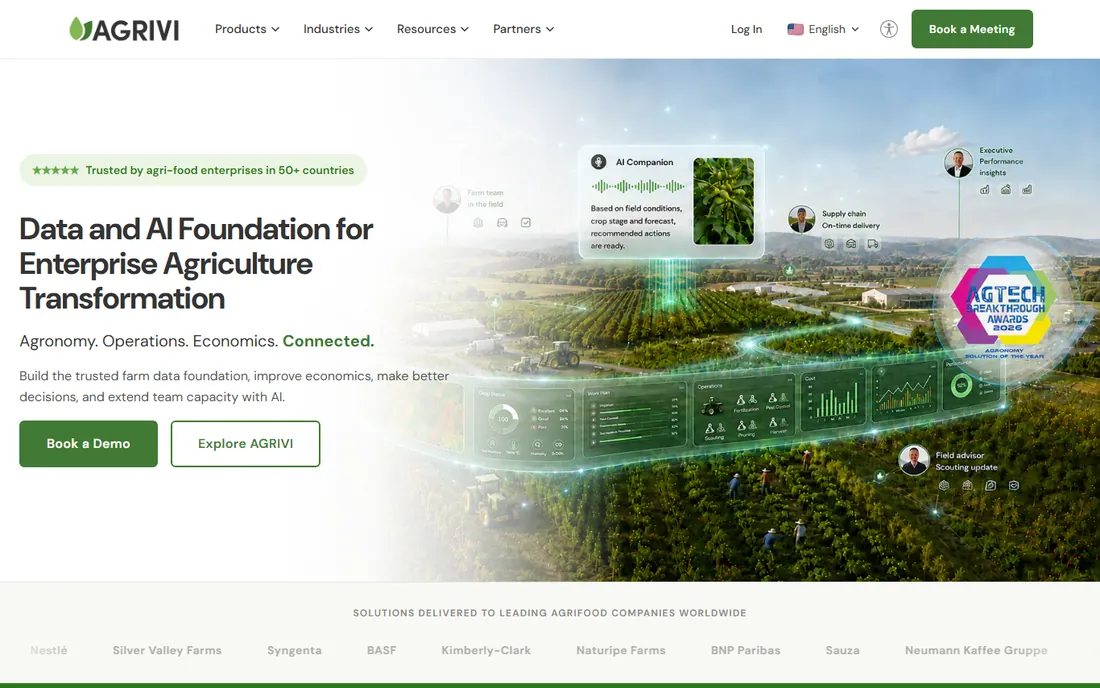1100x688 pixels.
Task: Click the US flag icon
Action: (795, 29)
